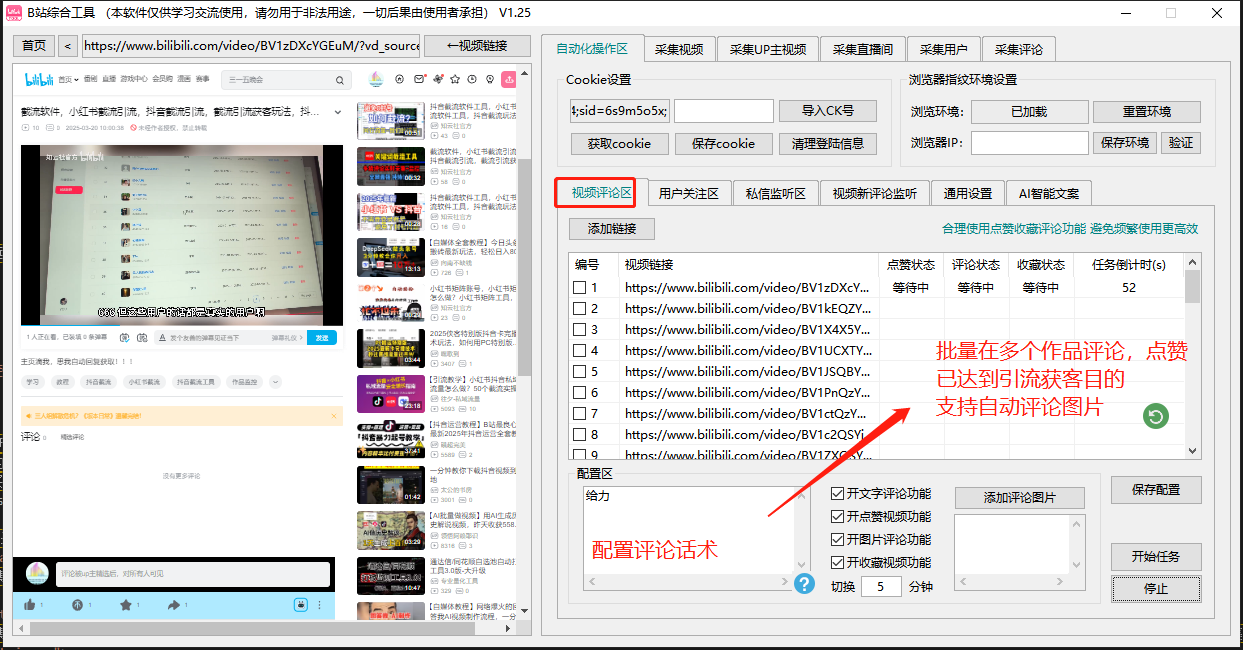Open the pink 投稿 upload icon

coord(510,78)
